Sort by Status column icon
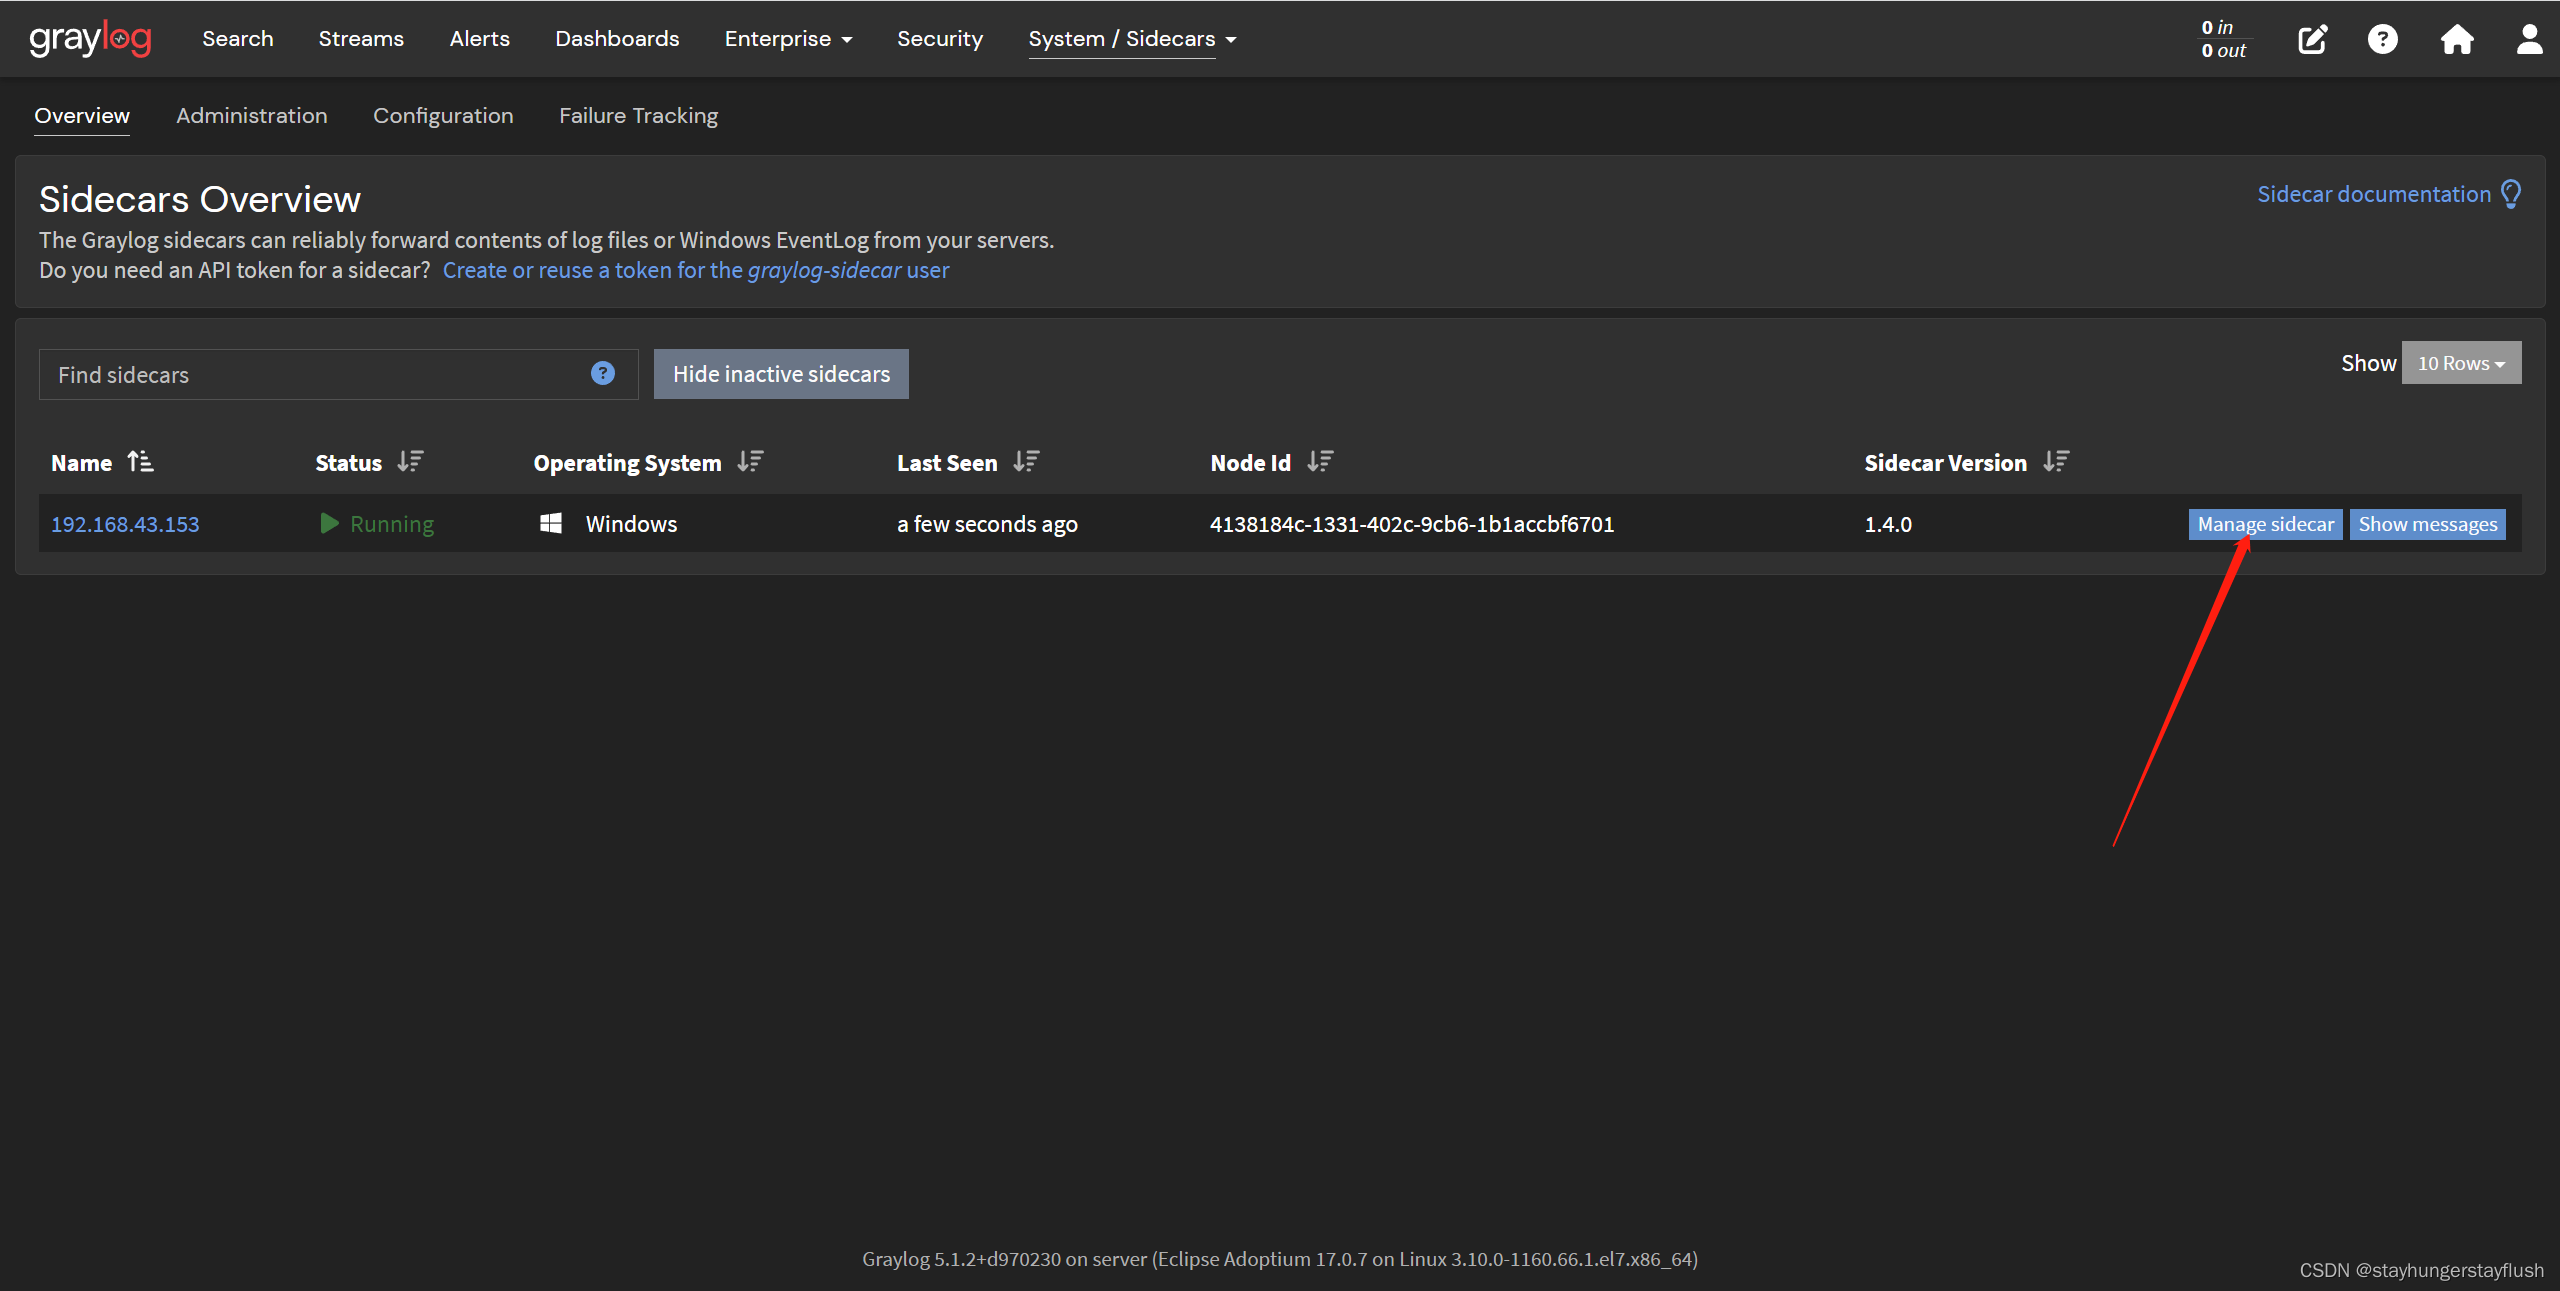 [410, 462]
